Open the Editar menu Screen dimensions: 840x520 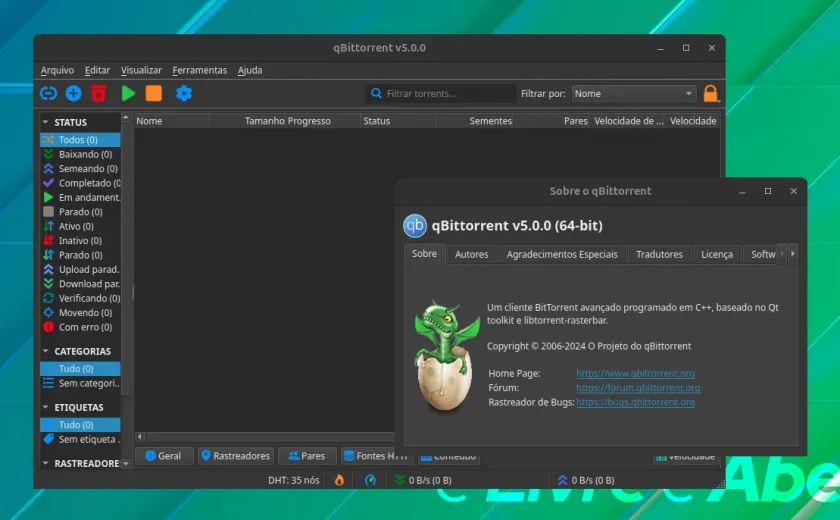[97, 70]
